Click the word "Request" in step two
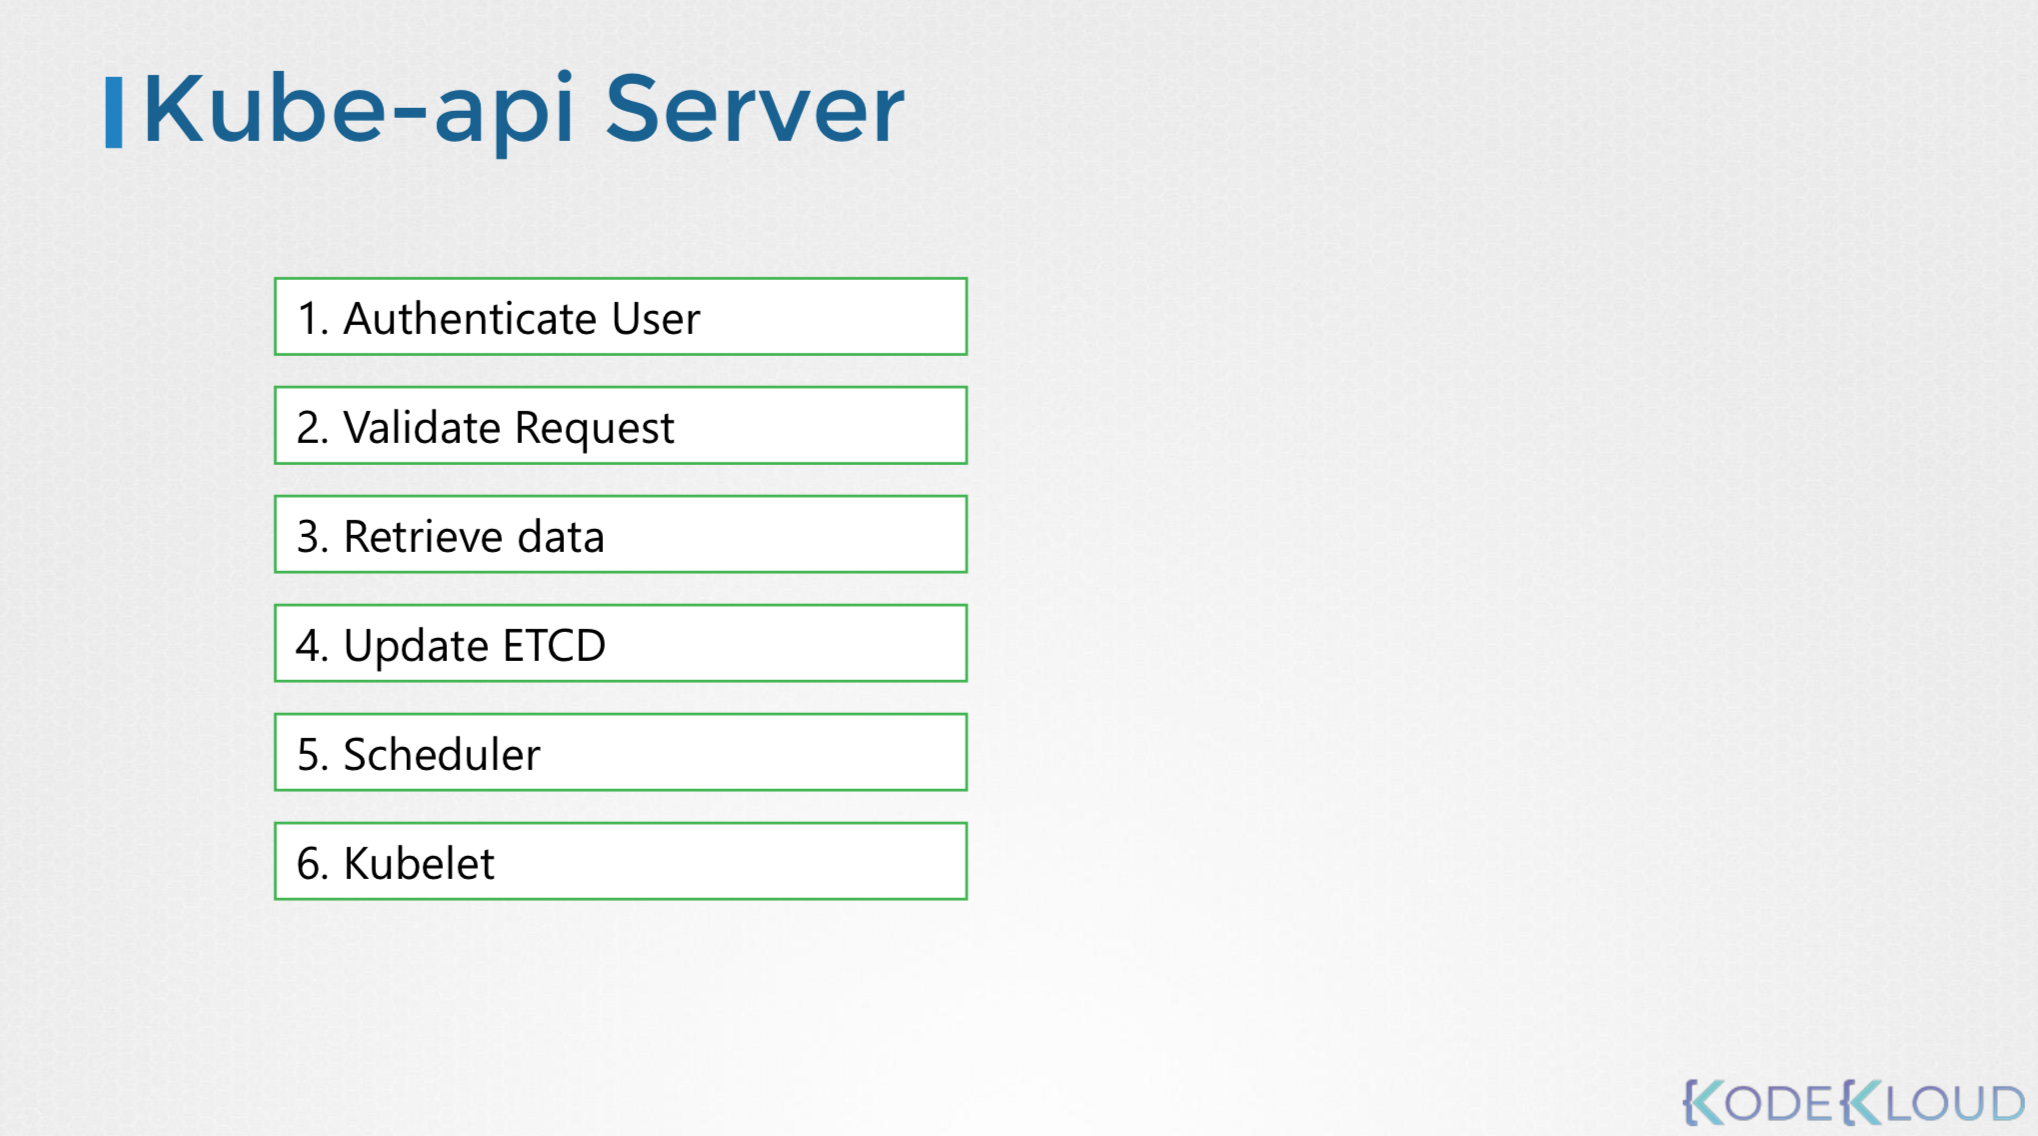 click(594, 428)
